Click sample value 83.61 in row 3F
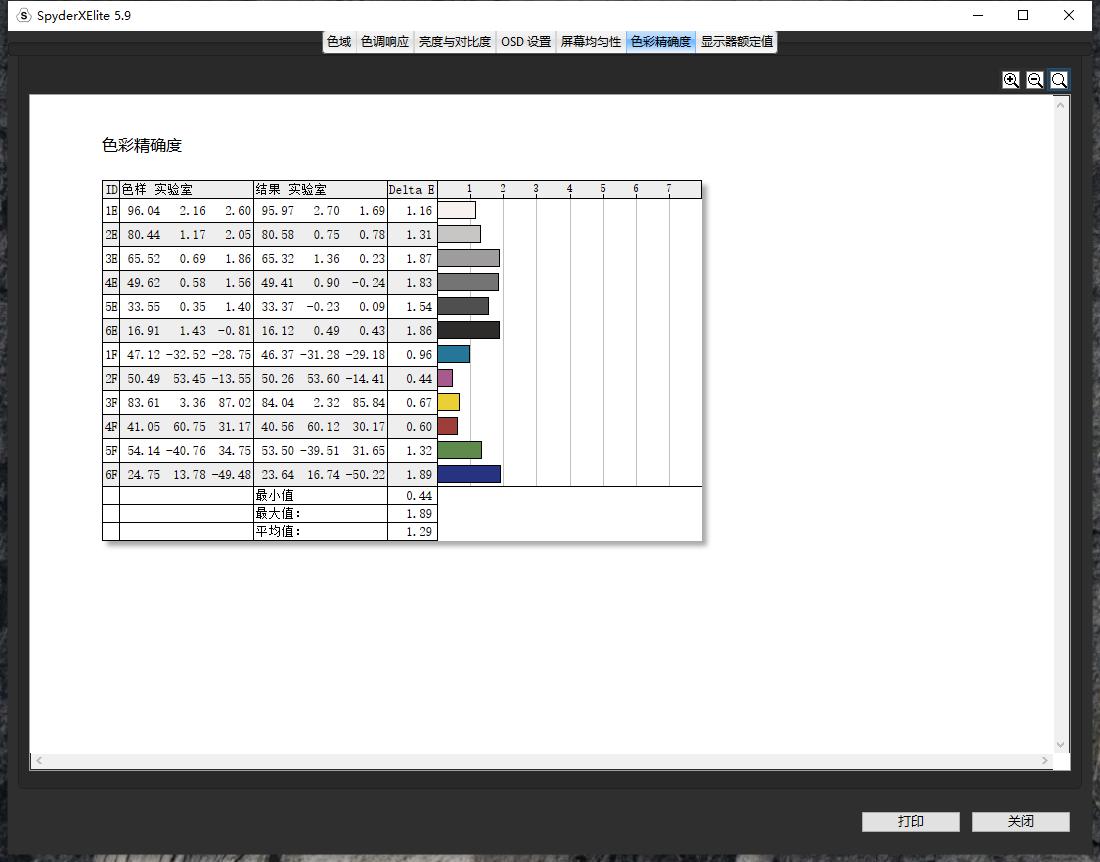 click(144, 403)
